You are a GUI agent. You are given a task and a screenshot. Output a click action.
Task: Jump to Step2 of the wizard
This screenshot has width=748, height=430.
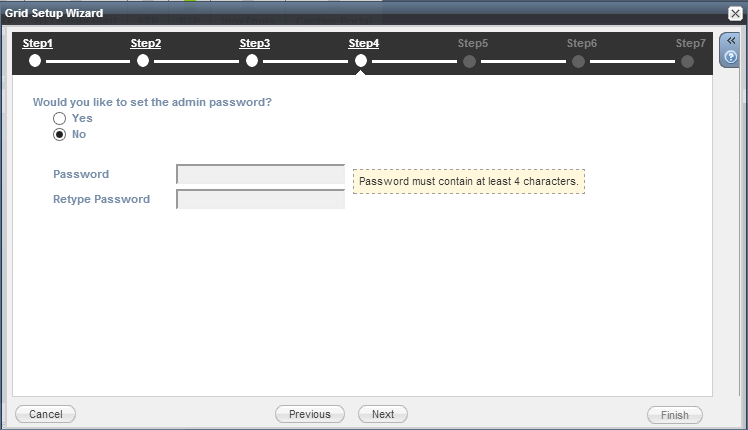coord(146,44)
